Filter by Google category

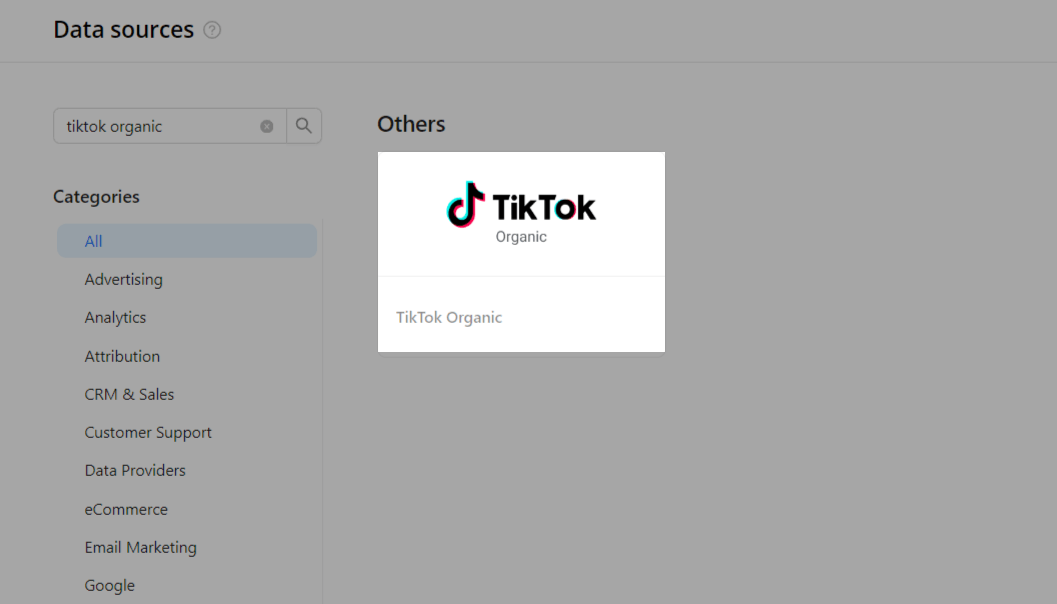click(x=110, y=585)
